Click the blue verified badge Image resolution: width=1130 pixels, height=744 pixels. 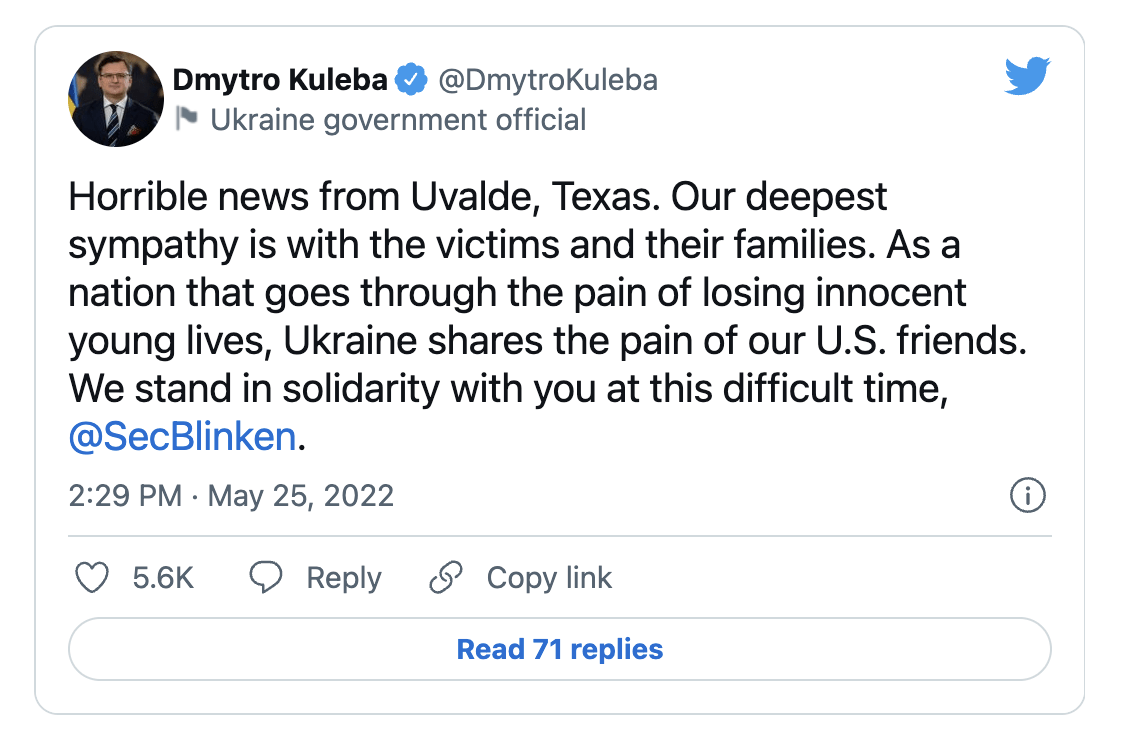pyautogui.click(x=411, y=79)
